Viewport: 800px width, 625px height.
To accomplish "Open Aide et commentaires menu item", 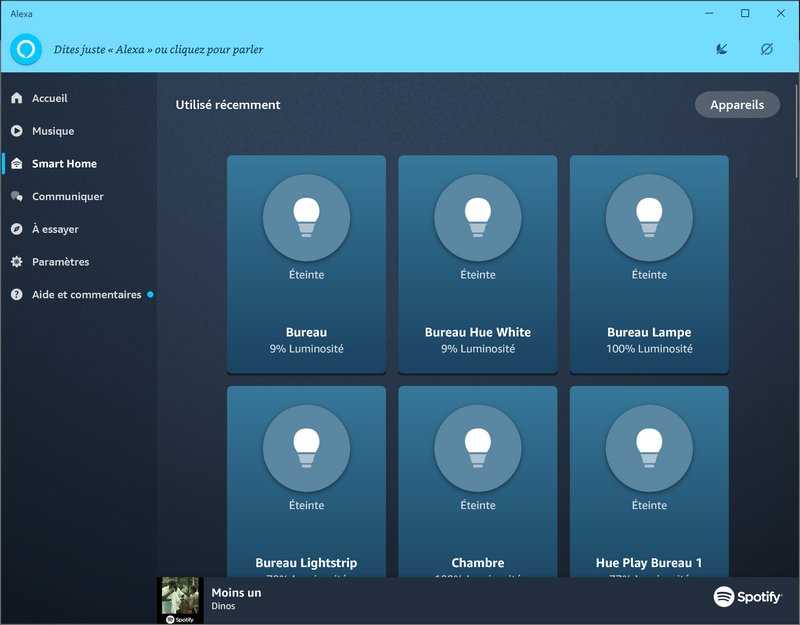I will coord(86,295).
